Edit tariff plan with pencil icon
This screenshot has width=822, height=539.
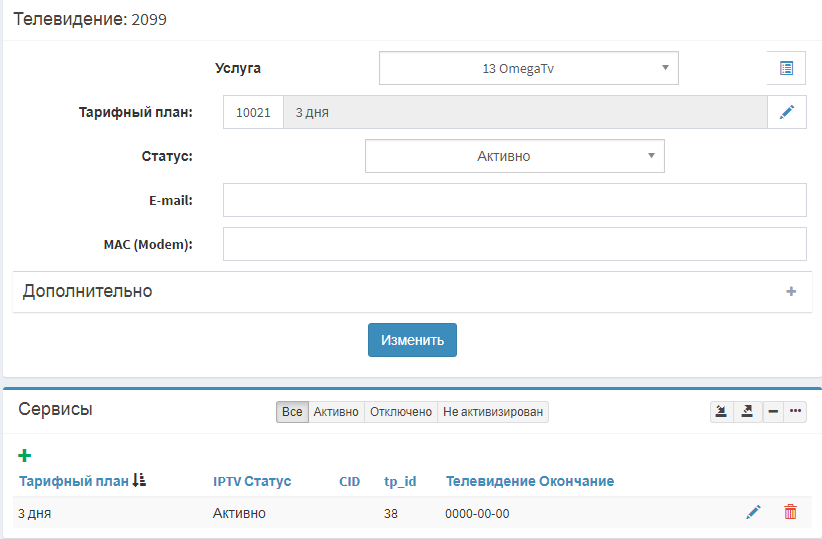(786, 112)
